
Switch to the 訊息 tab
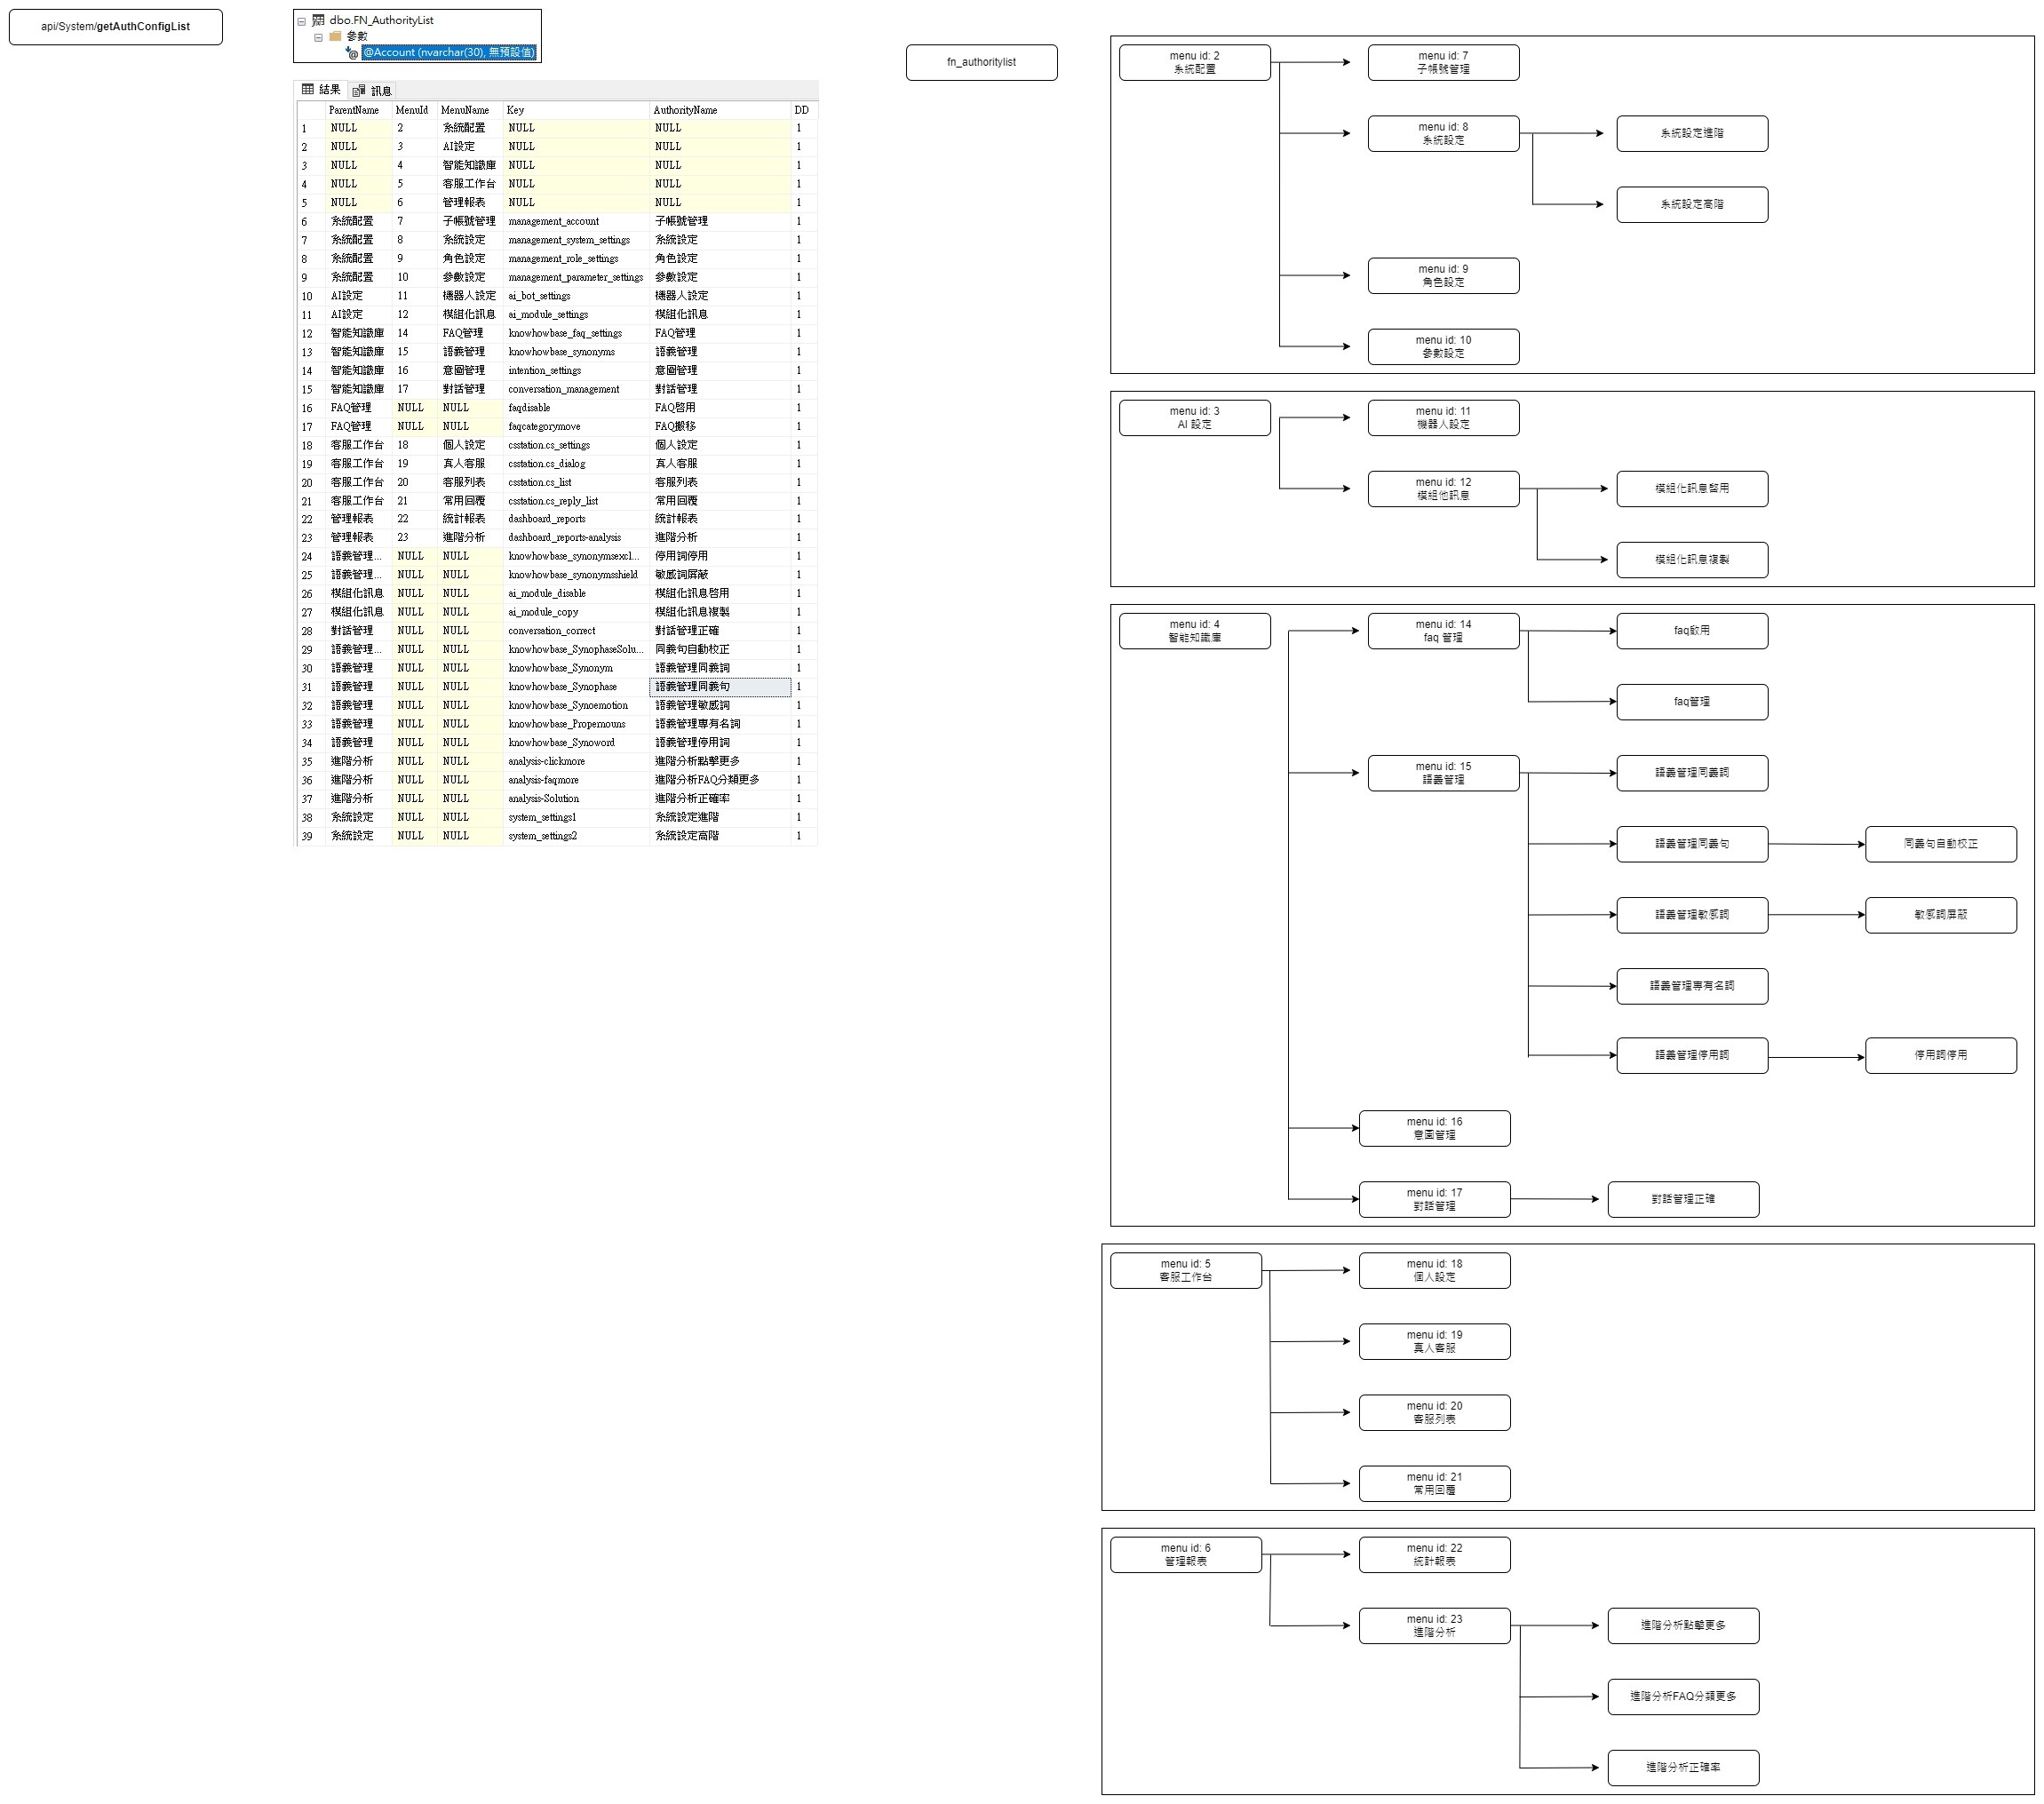pos(372,91)
